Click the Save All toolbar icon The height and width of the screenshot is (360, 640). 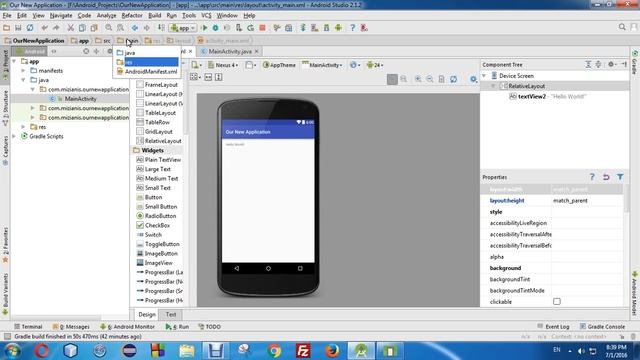click(x=18, y=28)
